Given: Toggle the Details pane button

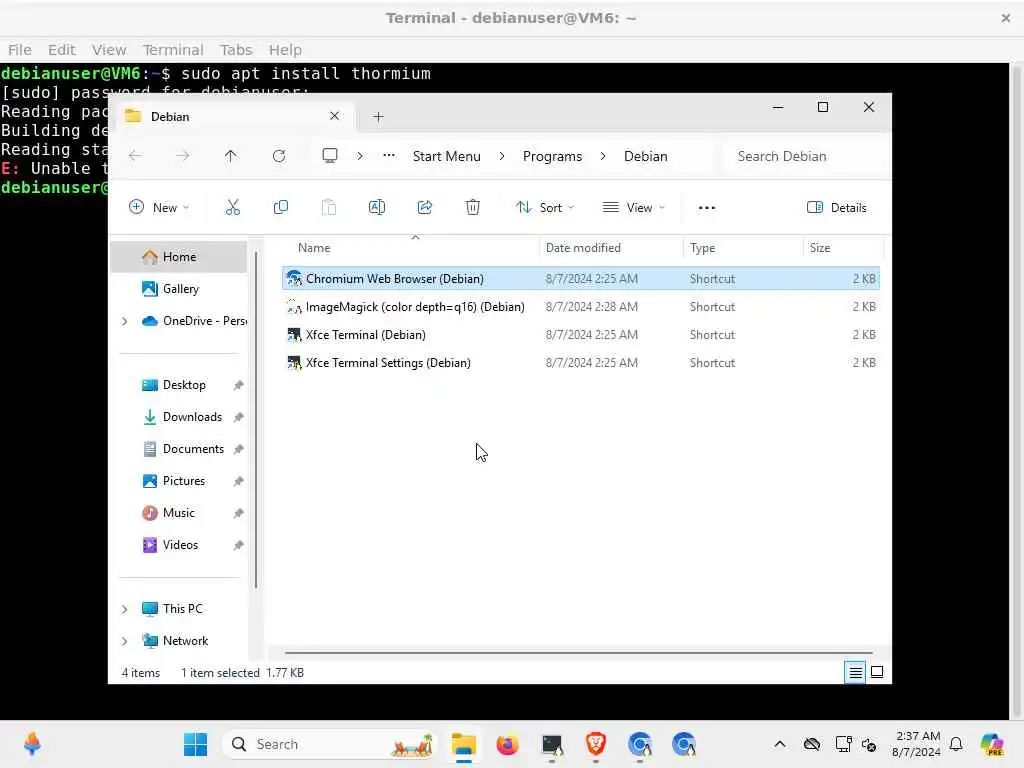Looking at the screenshot, I should [x=837, y=208].
